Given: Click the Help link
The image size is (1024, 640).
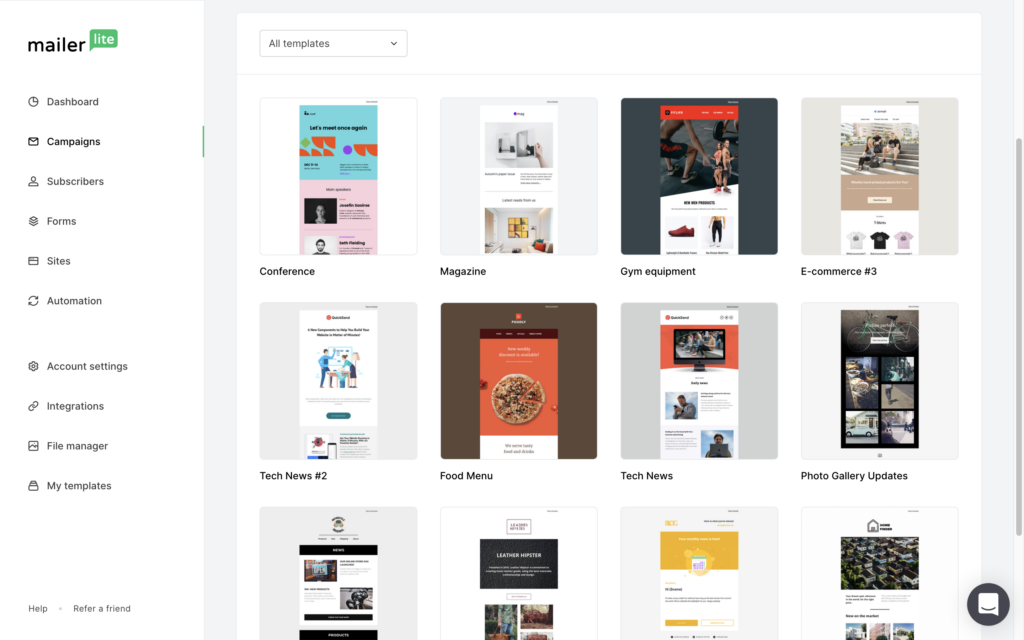Looking at the screenshot, I should point(38,608).
